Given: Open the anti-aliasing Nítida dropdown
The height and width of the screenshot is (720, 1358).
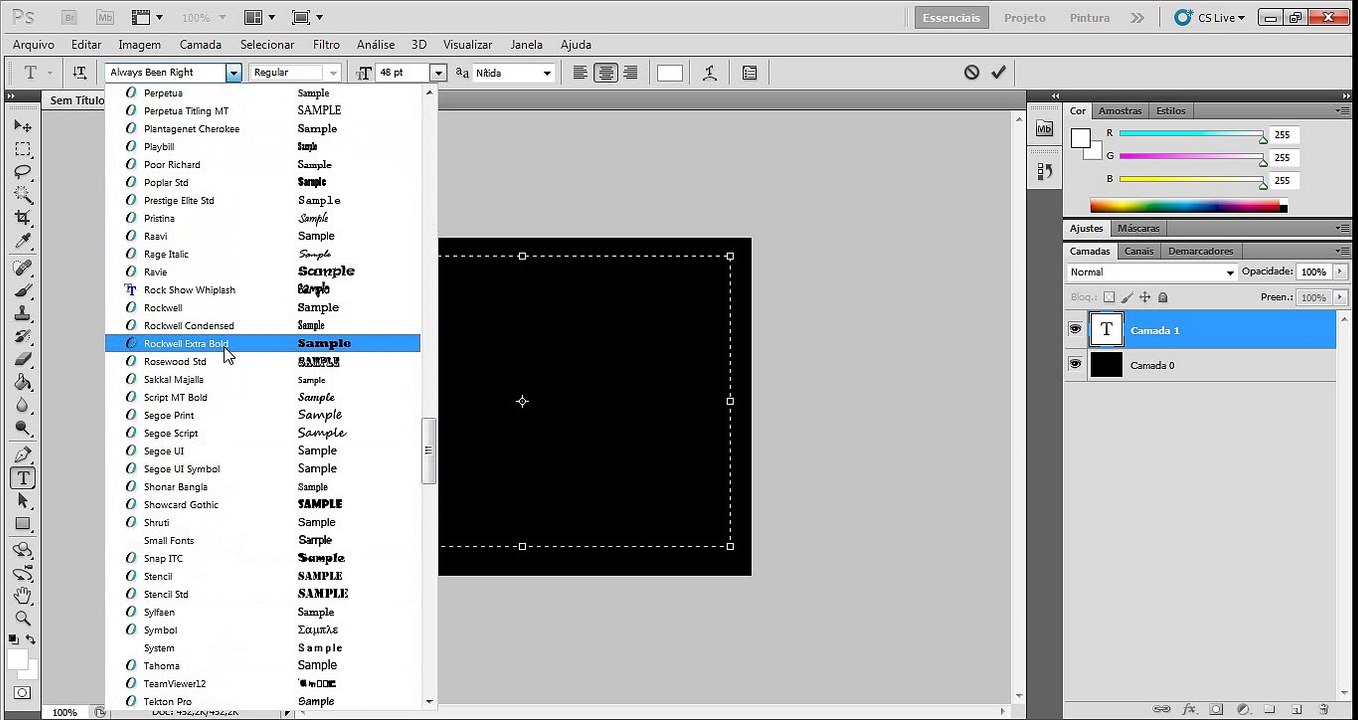Looking at the screenshot, I should (546, 72).
